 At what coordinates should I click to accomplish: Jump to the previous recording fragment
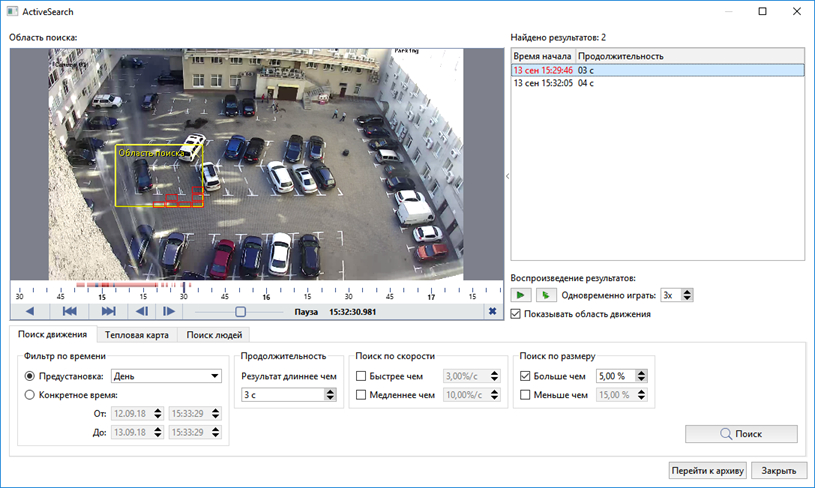tap(70, 312)
